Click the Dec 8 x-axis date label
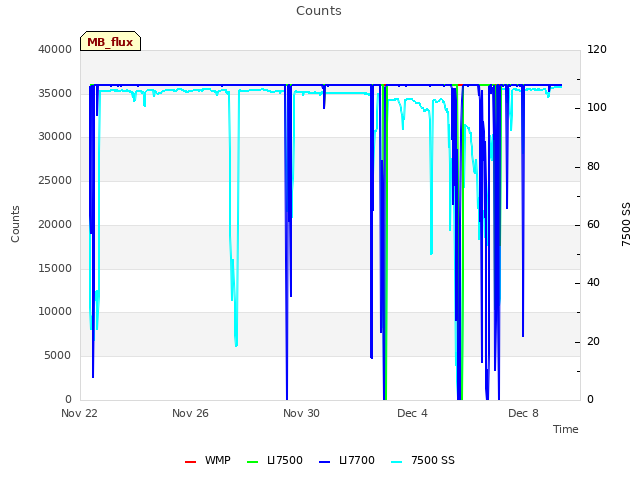Screen dimensions: 640x480 (x=523, y=413)
